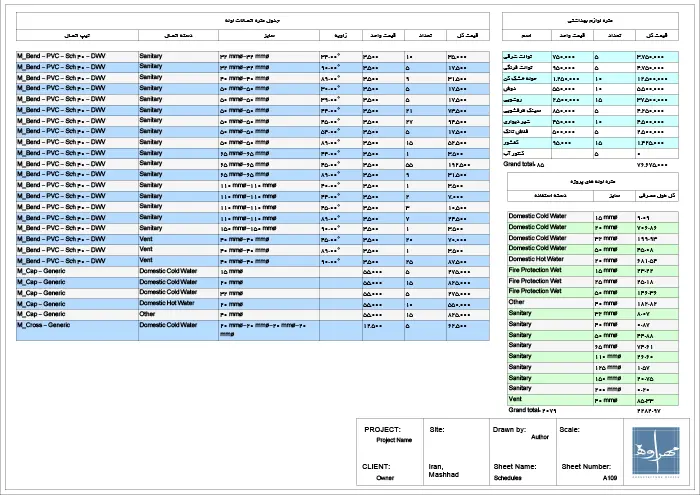Click the 'اسم' name column header
The width and height of the screenshot is (700, 495).
click(527, 35)
